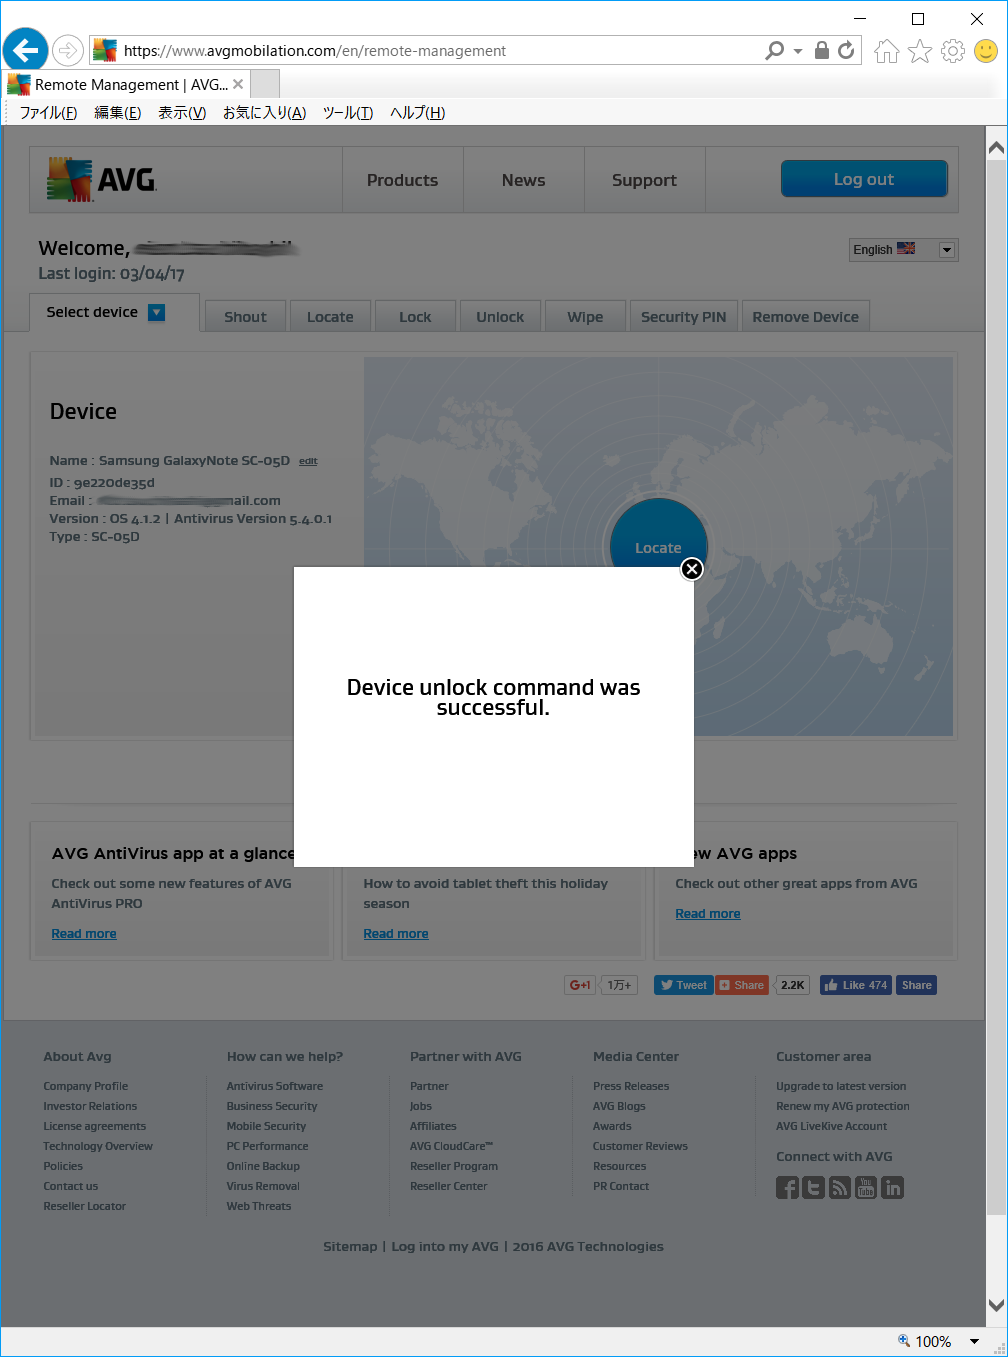The image size is (1008, 1357).
Task: Open the News navigation item
Action: 523,180
